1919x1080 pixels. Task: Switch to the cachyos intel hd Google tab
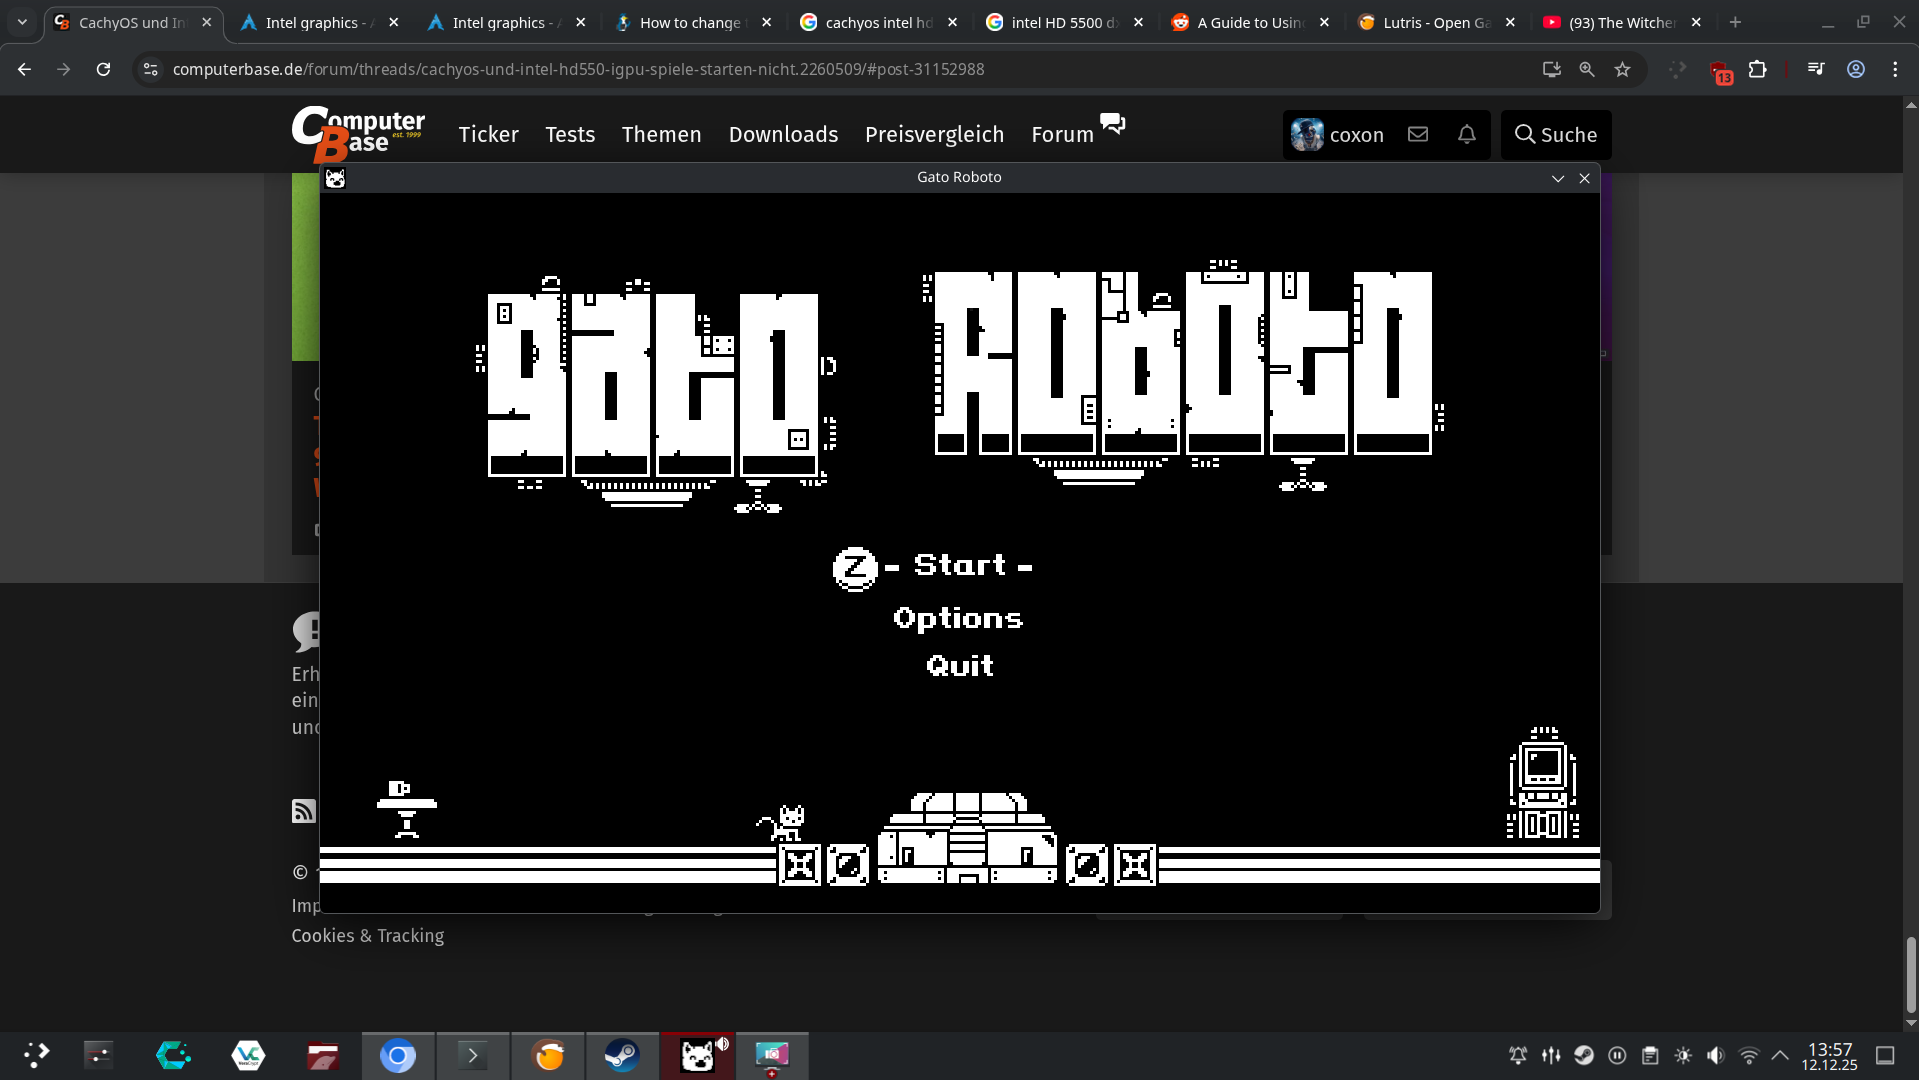coord(879,22)
